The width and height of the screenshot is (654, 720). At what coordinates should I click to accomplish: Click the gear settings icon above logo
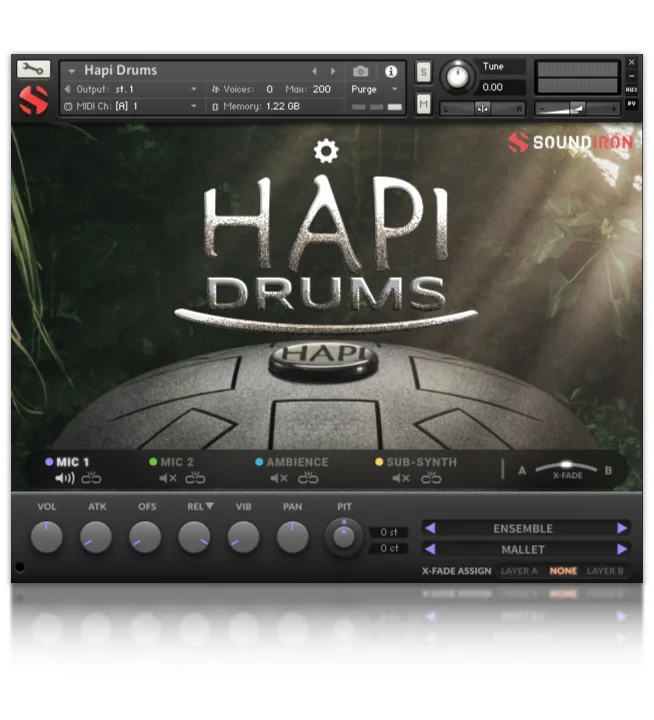pyautogui.click(x=326, y=151)
